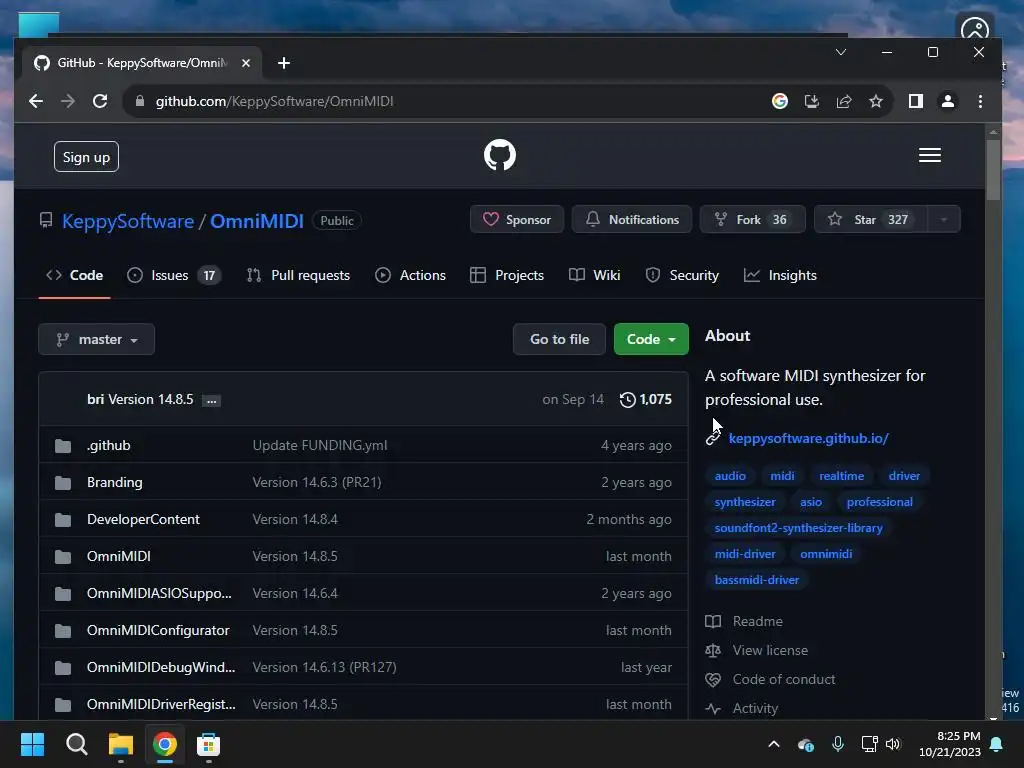Open the Update FUNDING.yml commit message
The height and width of the screenshot is (768, 1024).
click(320, 445)
